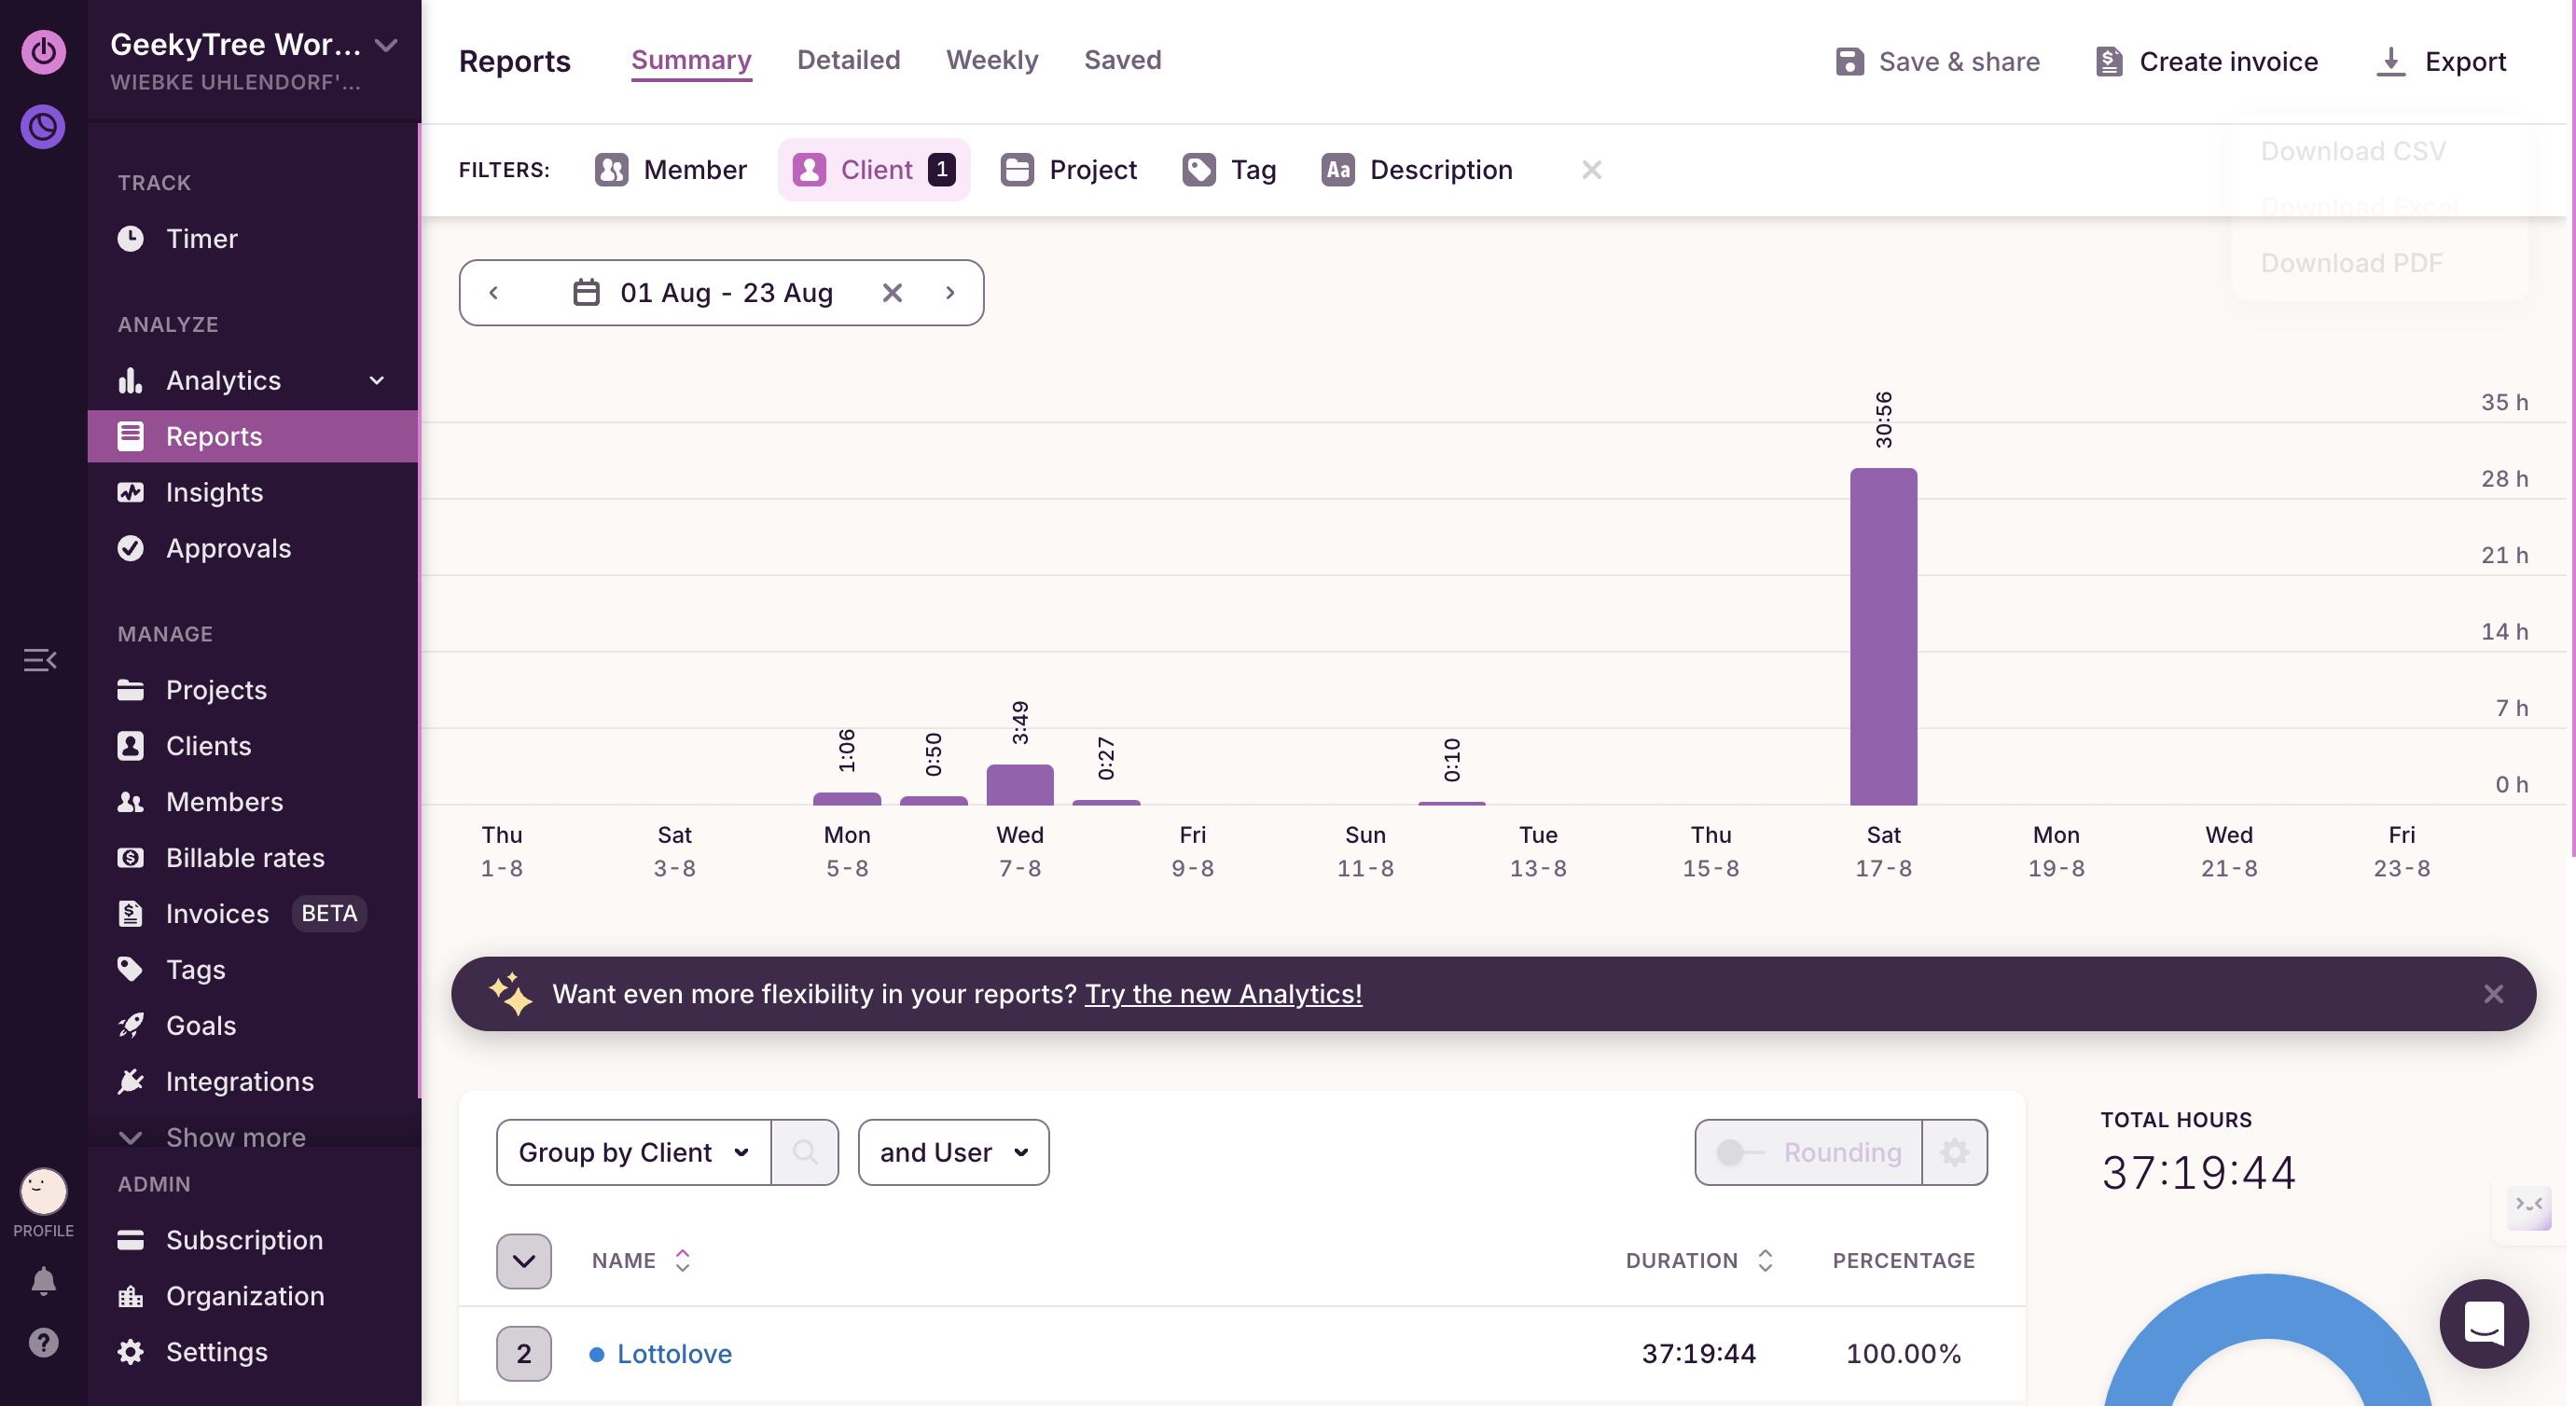The image size is (2576, 1406).
Task: Expand Lottolove row showing 2 entries
Action: (523, 1354)
